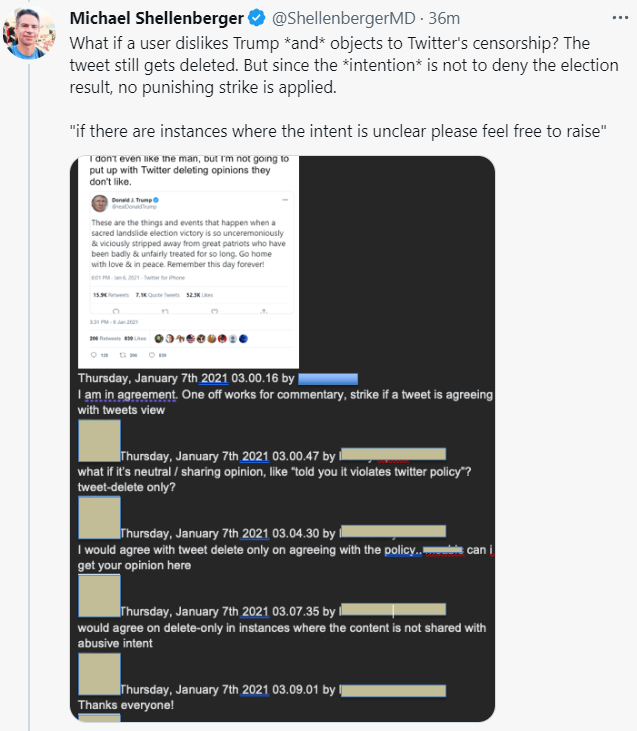
Task: Click reply icon showing 120 replies
Action: (94, 355)
